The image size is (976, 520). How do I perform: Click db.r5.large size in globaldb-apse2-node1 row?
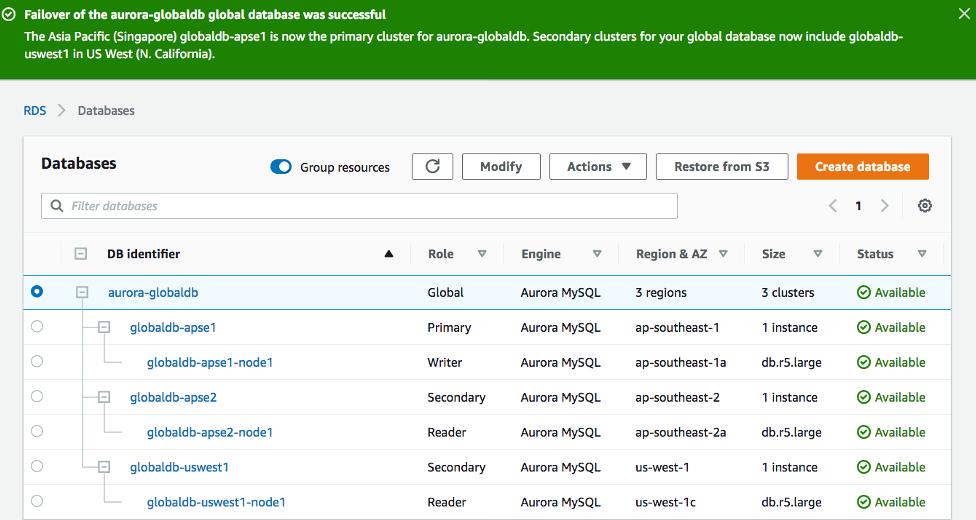791,432
